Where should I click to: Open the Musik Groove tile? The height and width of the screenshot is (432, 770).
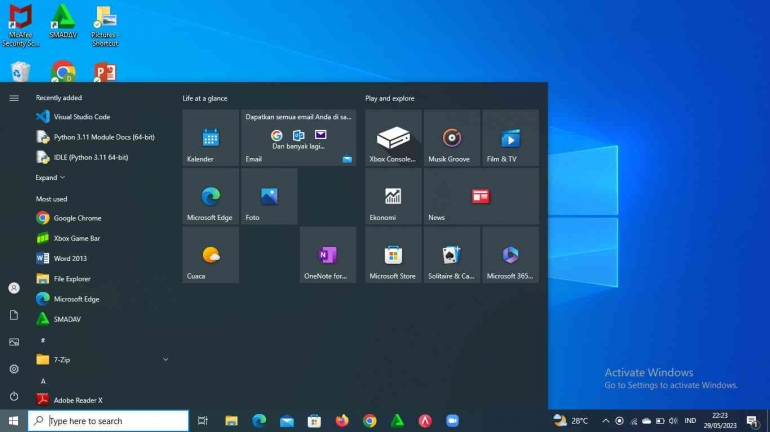tap(452, 138)
